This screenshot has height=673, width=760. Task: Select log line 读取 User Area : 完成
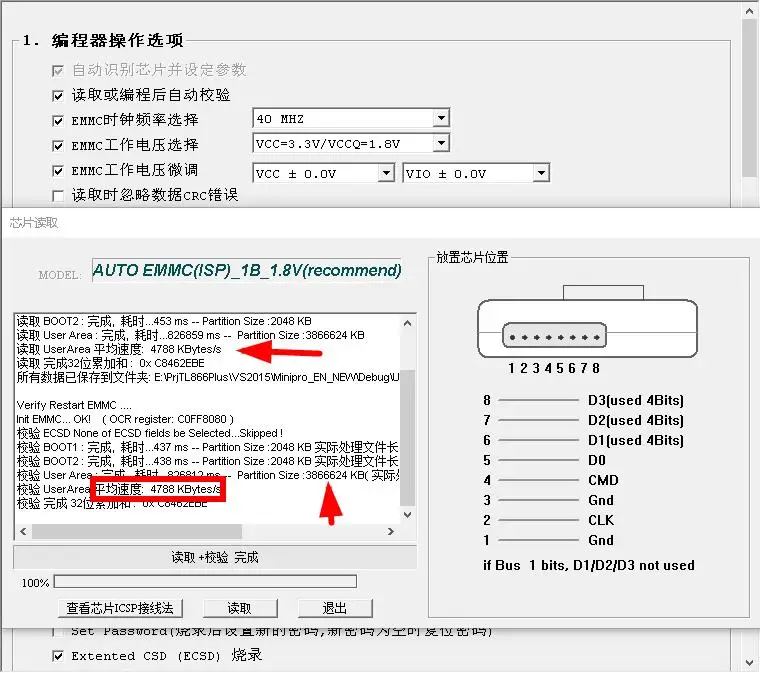point(190,335)
